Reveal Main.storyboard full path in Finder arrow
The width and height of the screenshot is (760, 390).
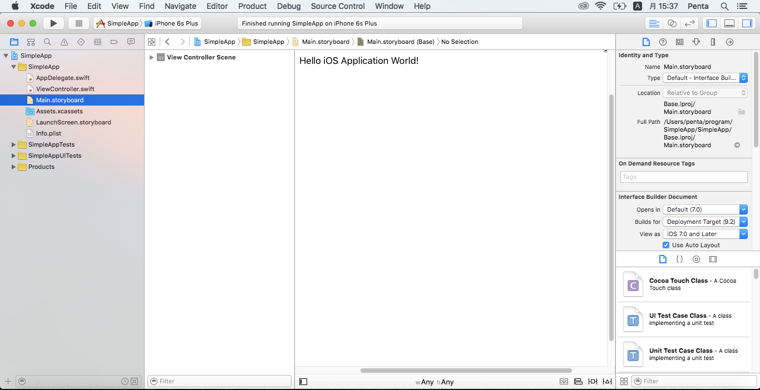coord(737,145)
